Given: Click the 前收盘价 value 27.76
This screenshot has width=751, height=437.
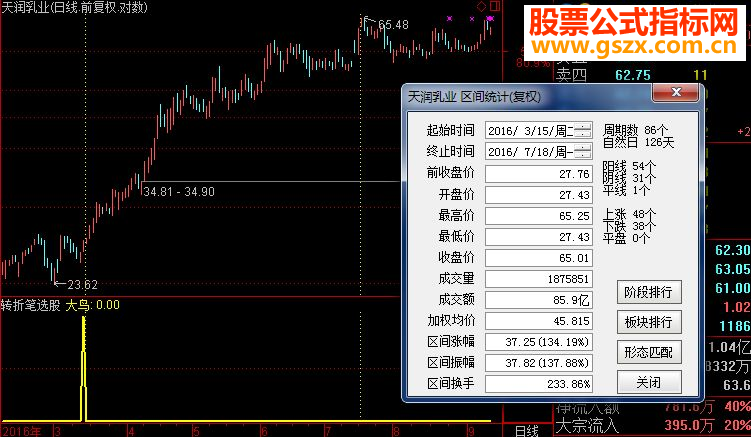Looking at the screenshot, I should tap(539, 174).
